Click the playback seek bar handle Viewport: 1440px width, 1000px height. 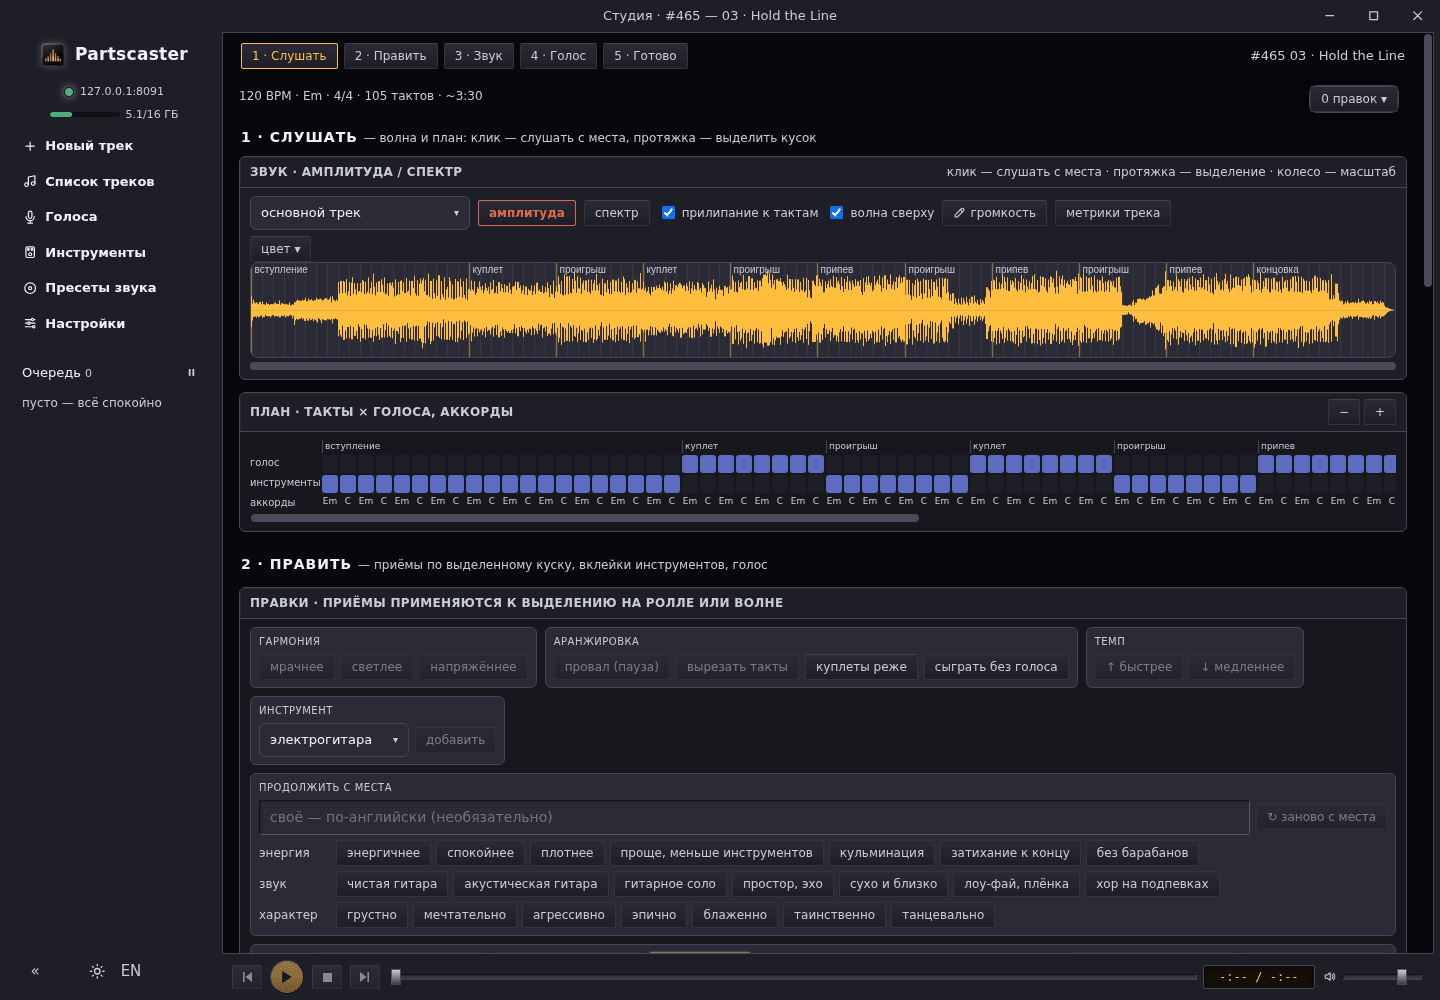(x=396, y=977)
